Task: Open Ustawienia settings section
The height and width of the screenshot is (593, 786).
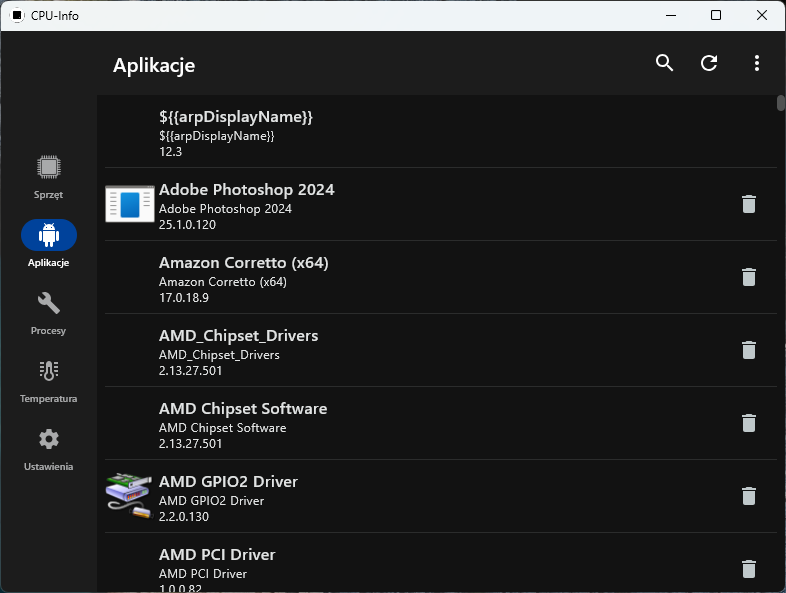Action: coord(49,449)
